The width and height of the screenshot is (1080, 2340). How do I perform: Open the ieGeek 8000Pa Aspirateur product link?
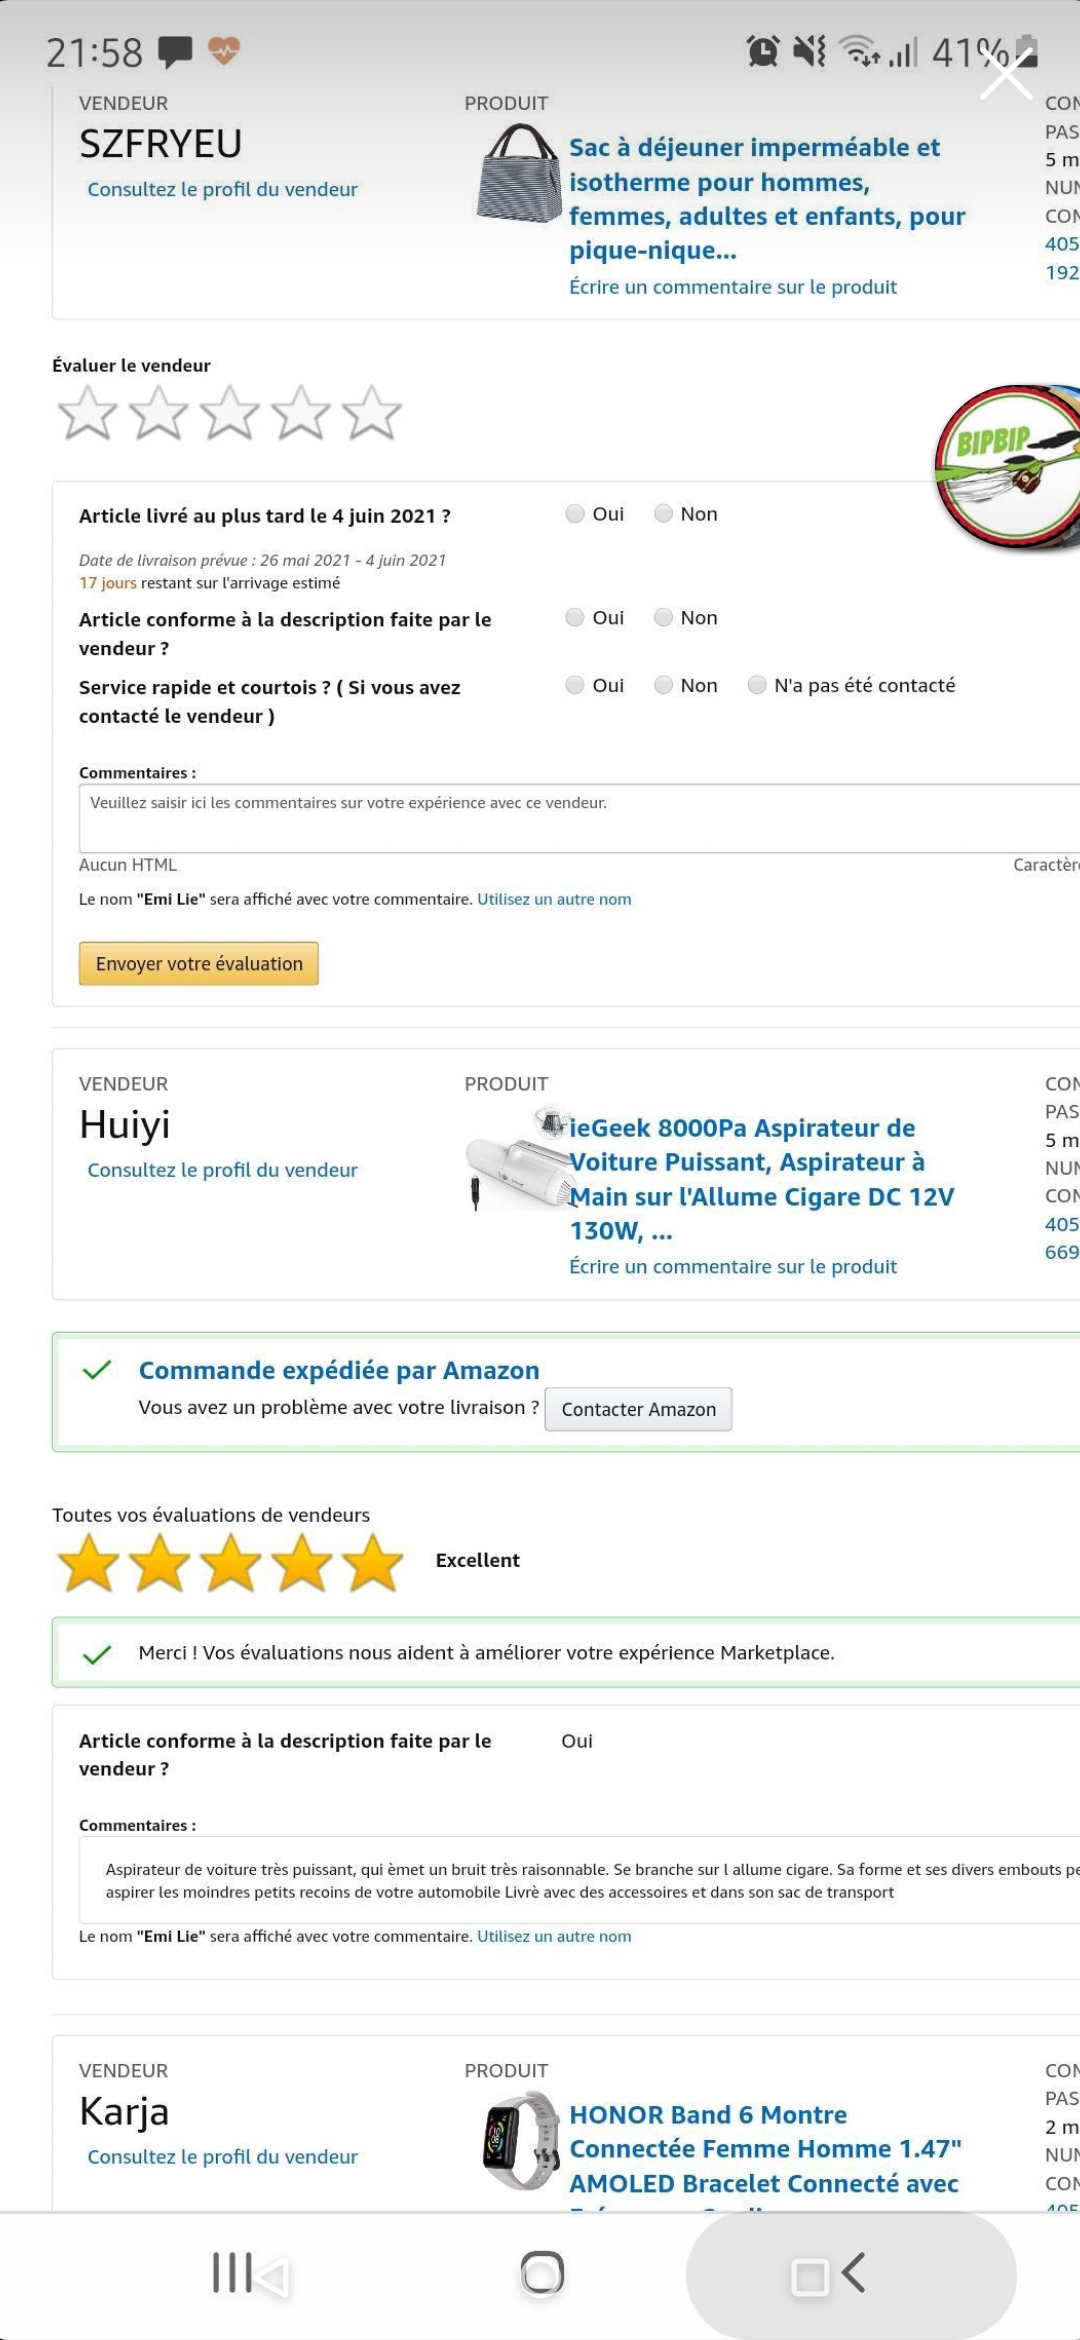tap(760, 1179)
